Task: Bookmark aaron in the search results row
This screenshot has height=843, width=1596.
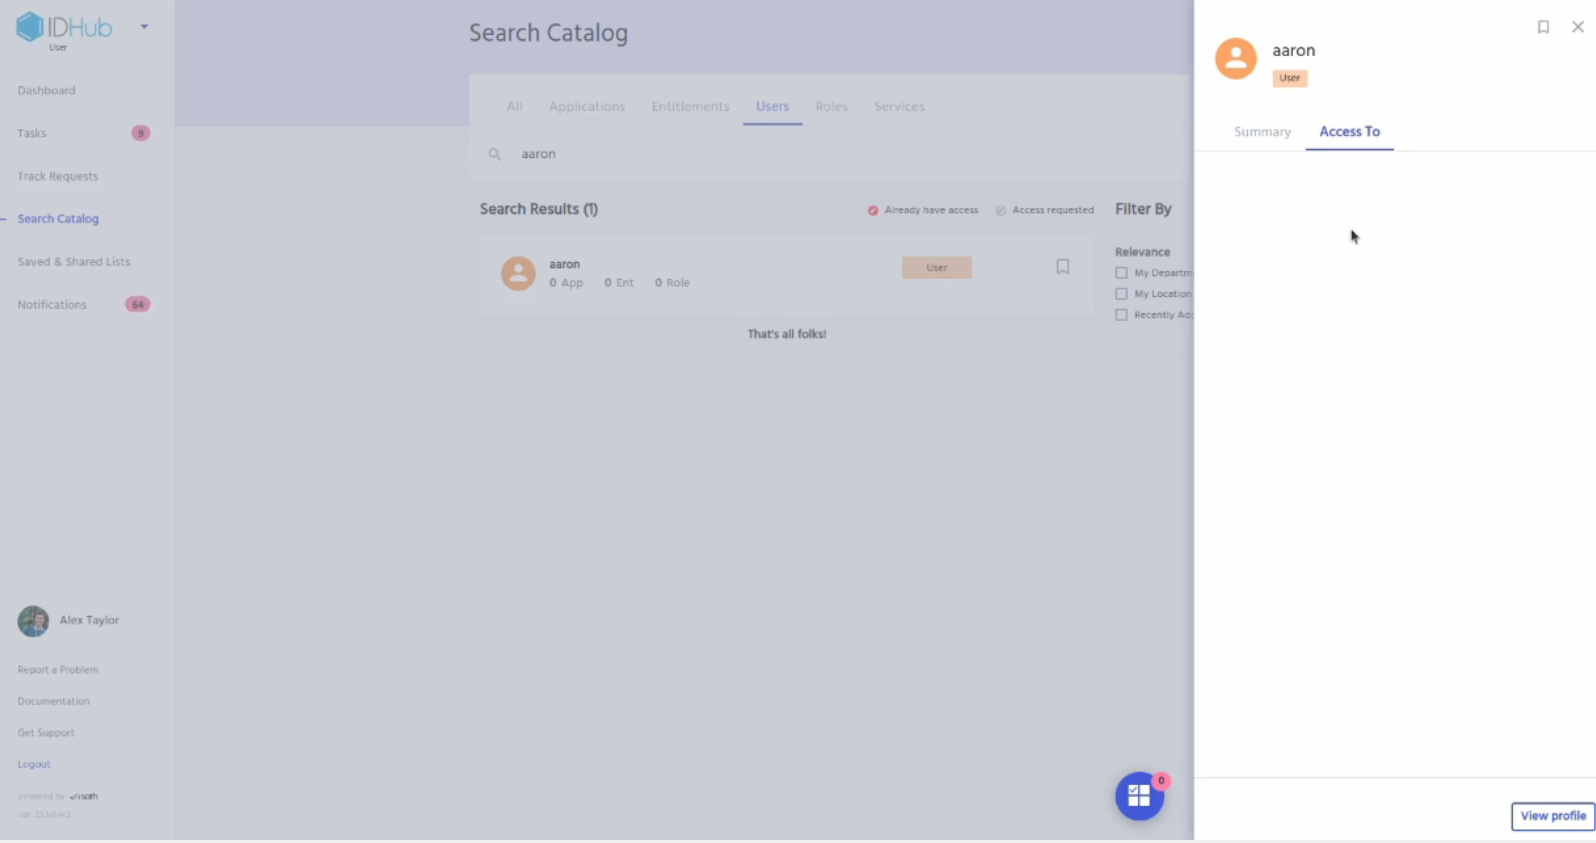Action: pyautogui.click(x=1062, y=267)
